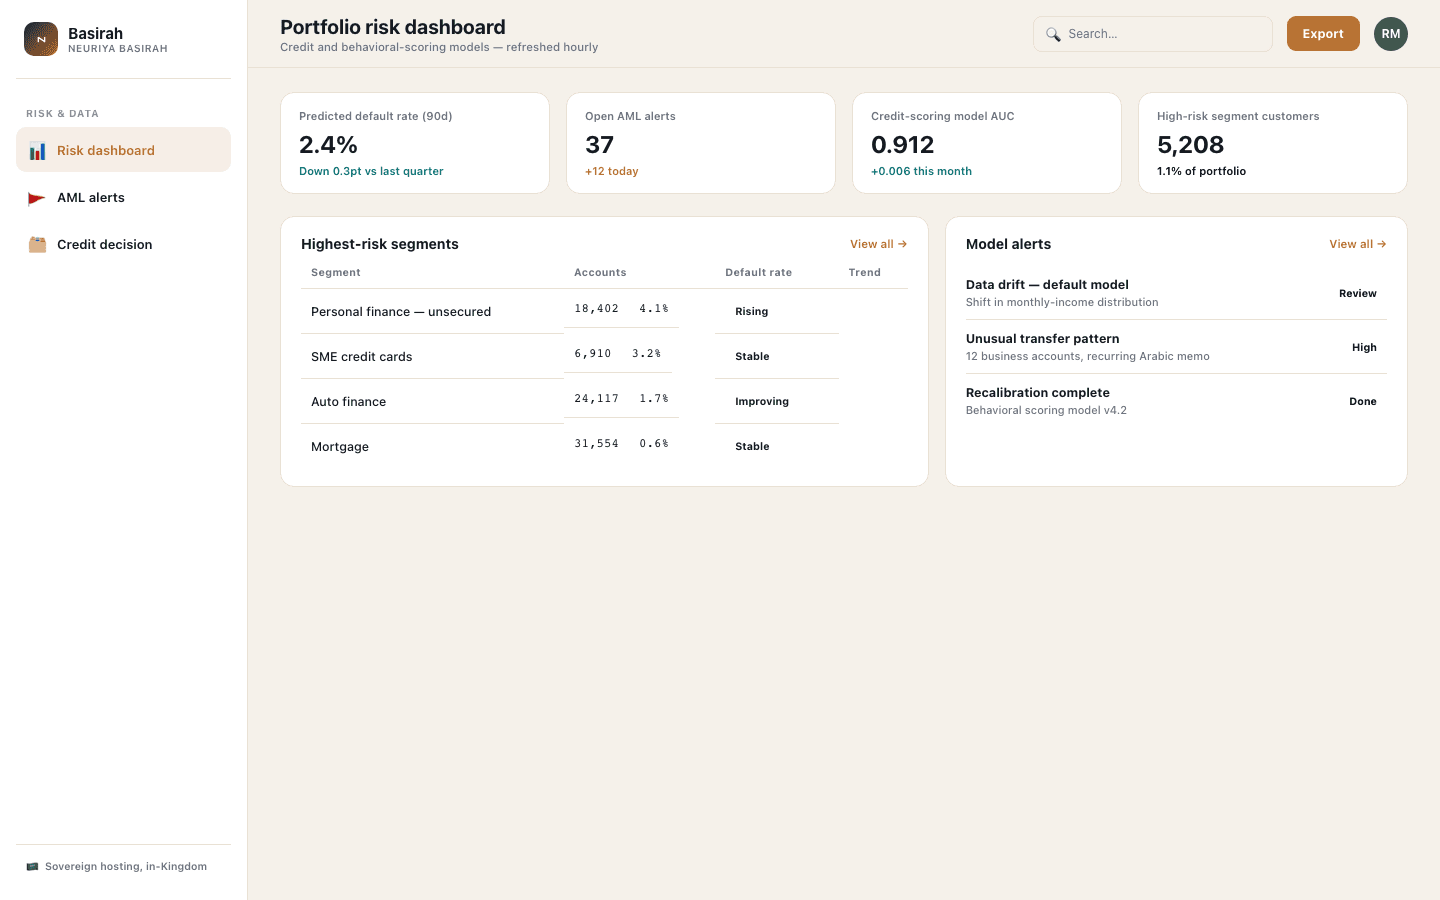The height and width of the screenshot is (900, 1440).
Task: Click the Trend column header
Action: (x=865, y=272)
